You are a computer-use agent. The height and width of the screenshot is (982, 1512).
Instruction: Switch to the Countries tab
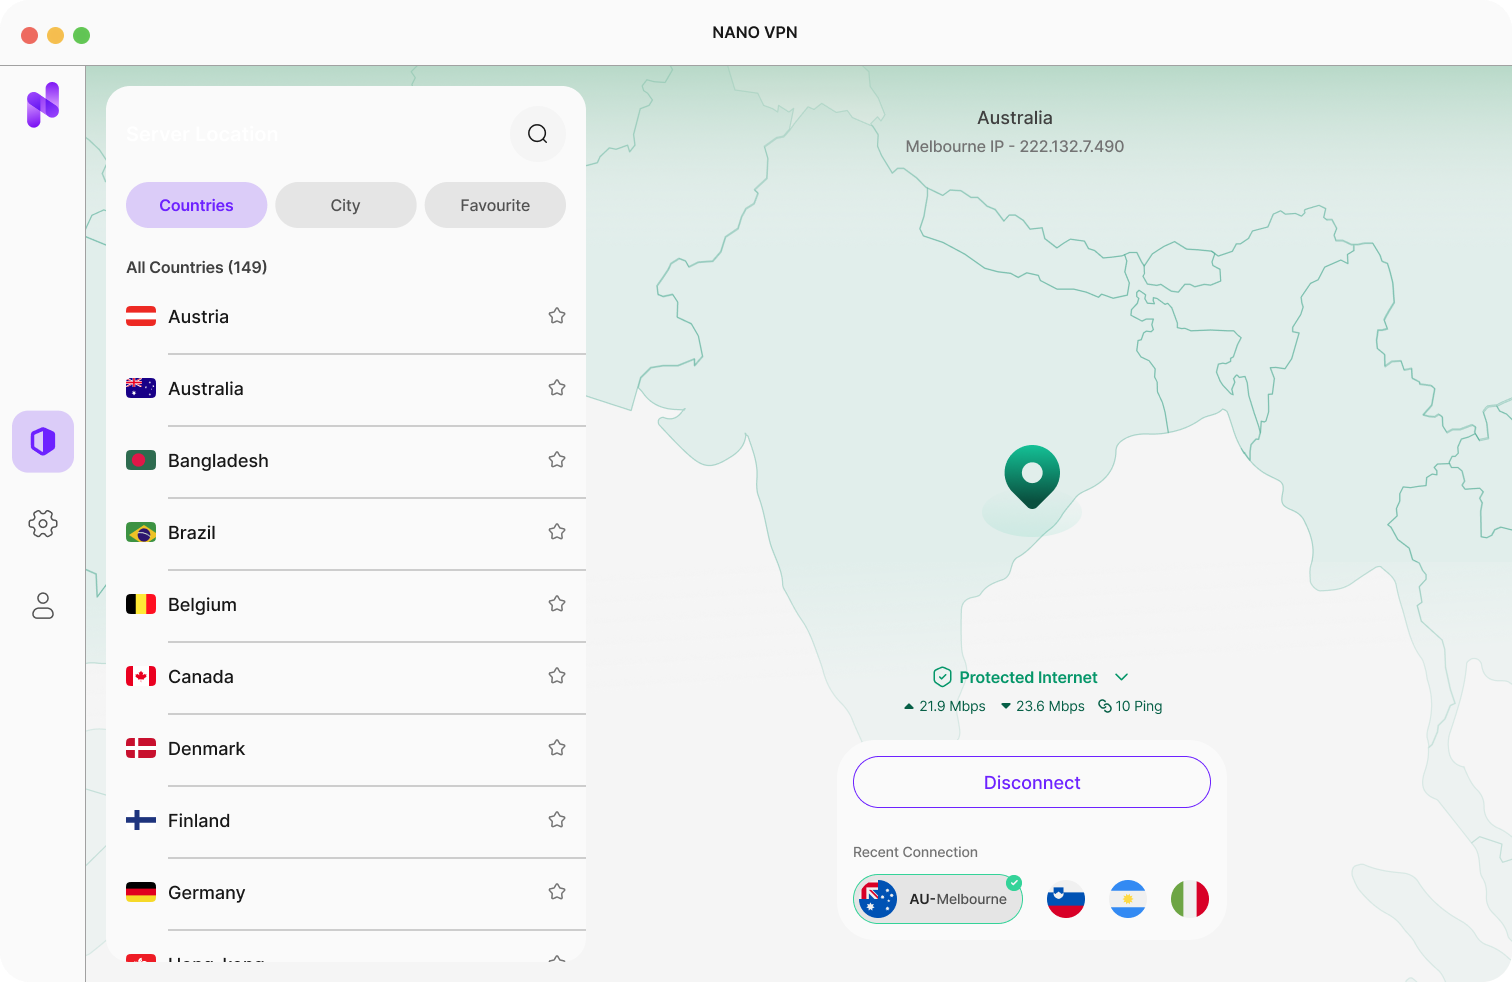[x=196, y=205]
